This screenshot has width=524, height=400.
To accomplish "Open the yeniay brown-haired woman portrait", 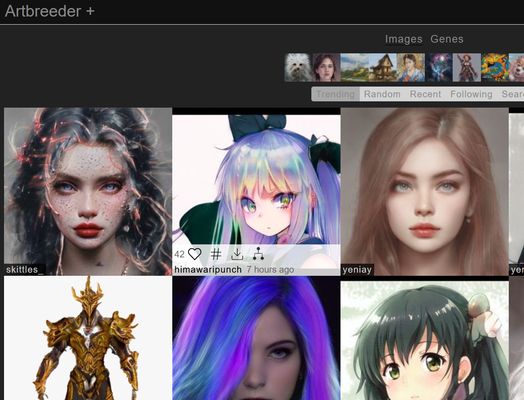I will [425, 191].
